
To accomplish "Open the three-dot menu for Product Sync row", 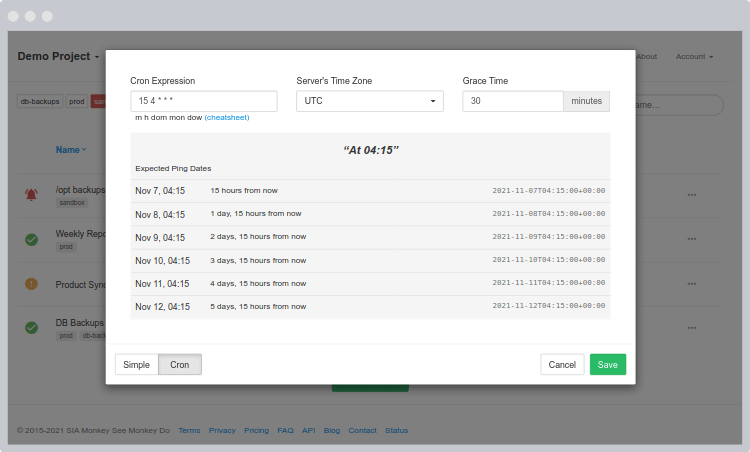I will pos(692,284).
